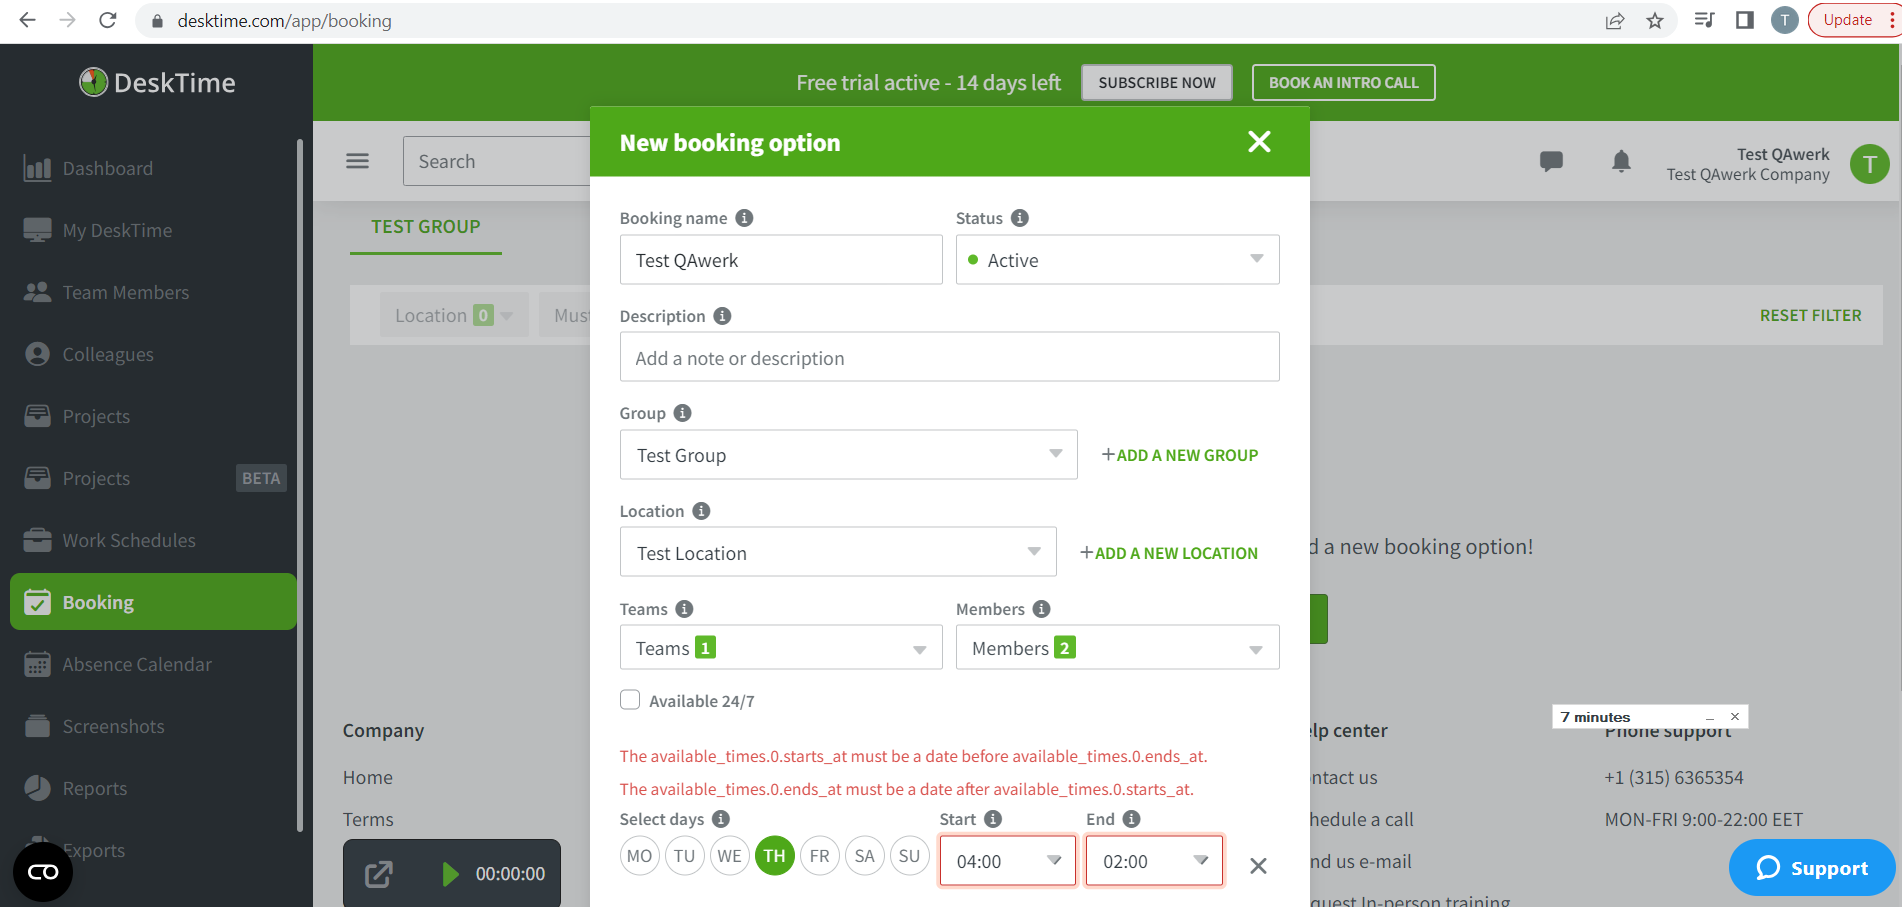
Task: Toggle Friday day selector
Action: 820,856
